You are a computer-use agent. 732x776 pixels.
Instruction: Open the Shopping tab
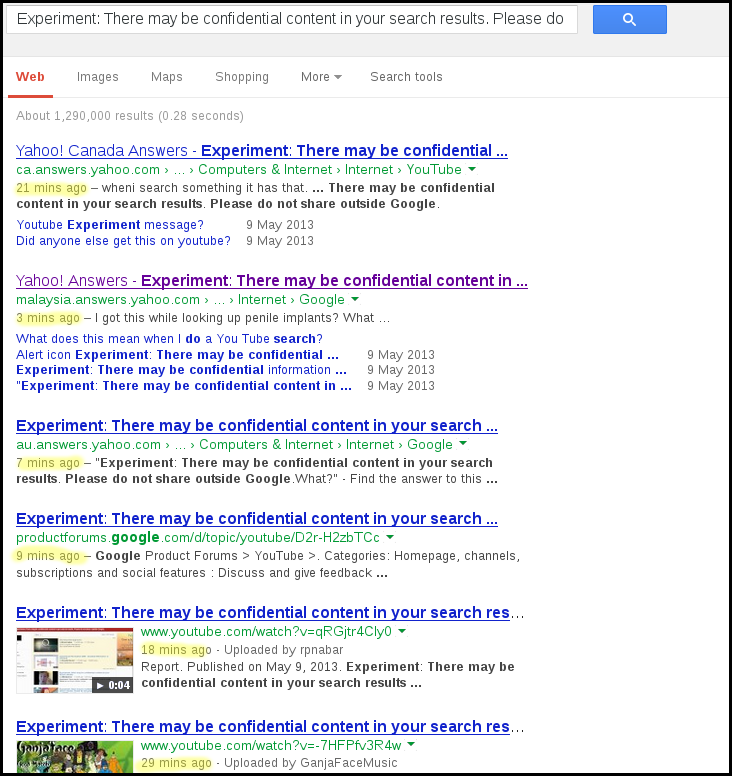(242, 77)
